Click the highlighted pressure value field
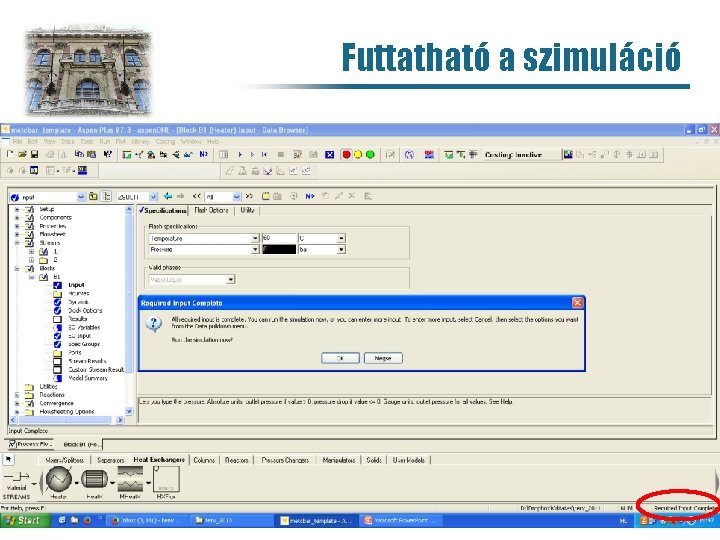This screenshot has width=720, height=540. 279,249
